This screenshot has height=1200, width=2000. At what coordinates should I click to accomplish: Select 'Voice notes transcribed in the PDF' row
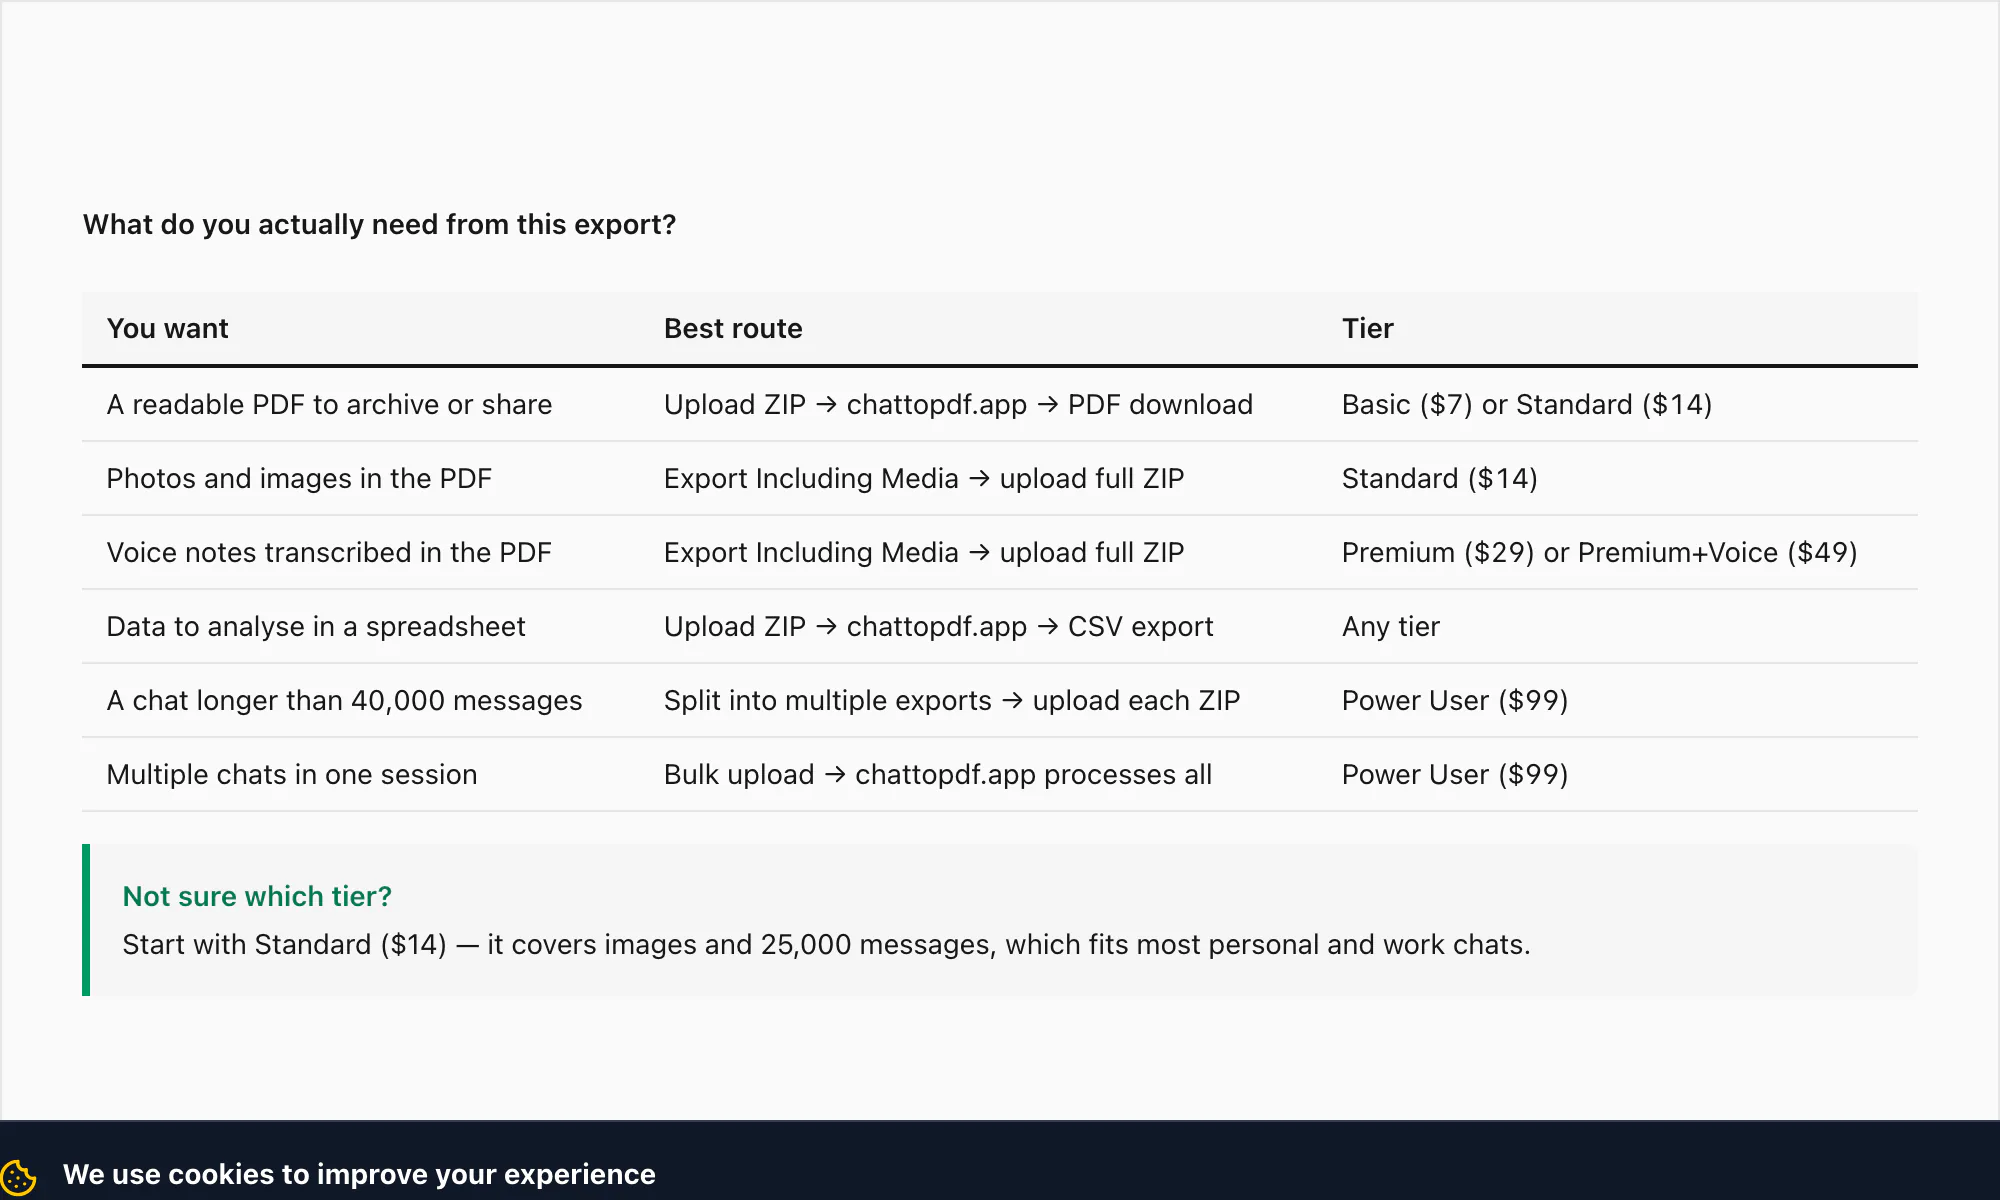coord(1000,552)
